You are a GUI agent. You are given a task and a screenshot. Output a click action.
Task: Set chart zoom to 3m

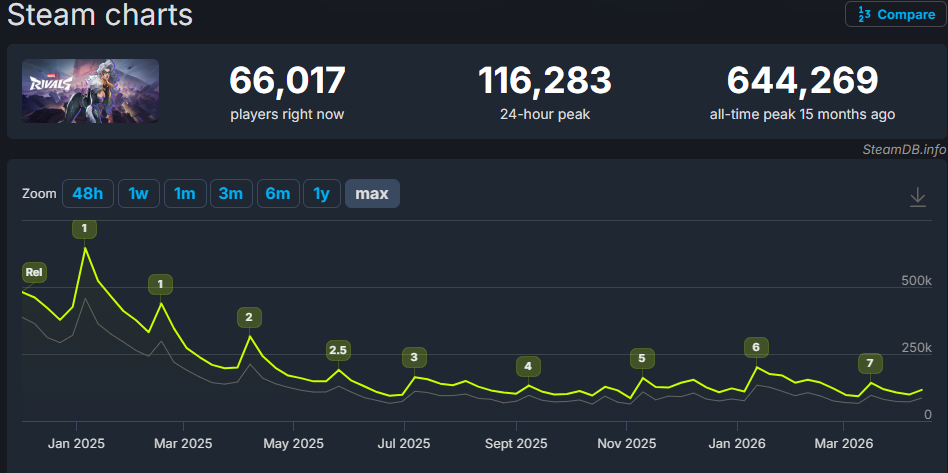[231, 194]
